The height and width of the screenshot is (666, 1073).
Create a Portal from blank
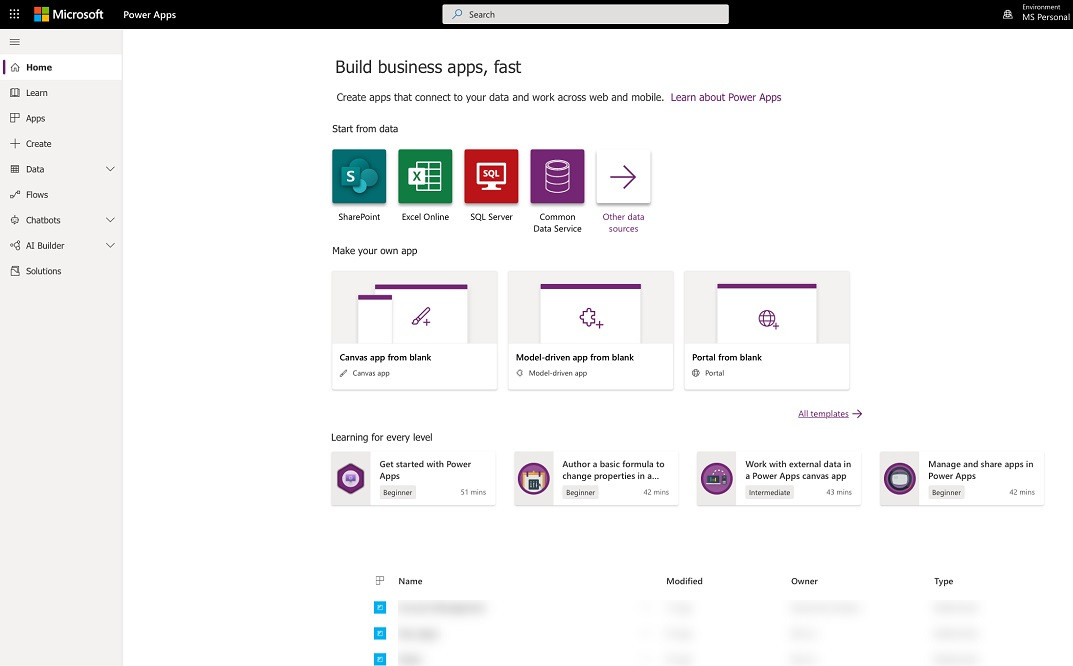coord(766,331)
